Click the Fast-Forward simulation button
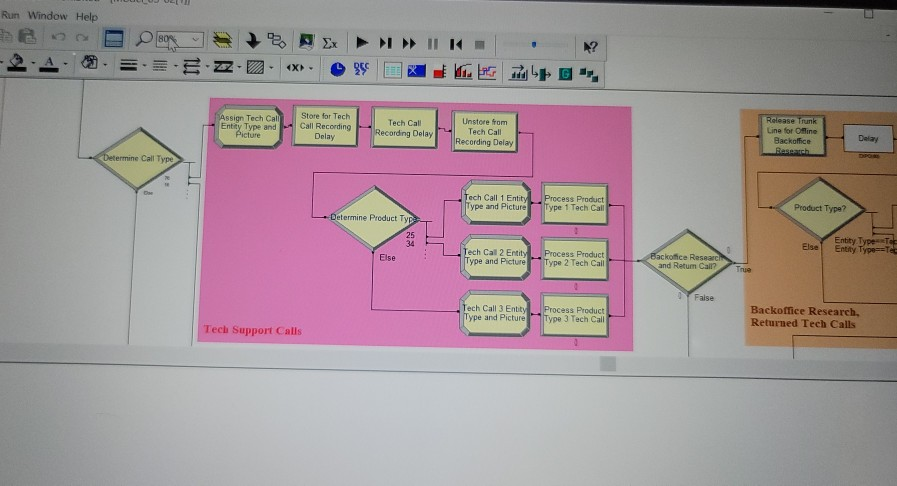The width and height of the screenshot is (897, 486). [x=409, y=43]
